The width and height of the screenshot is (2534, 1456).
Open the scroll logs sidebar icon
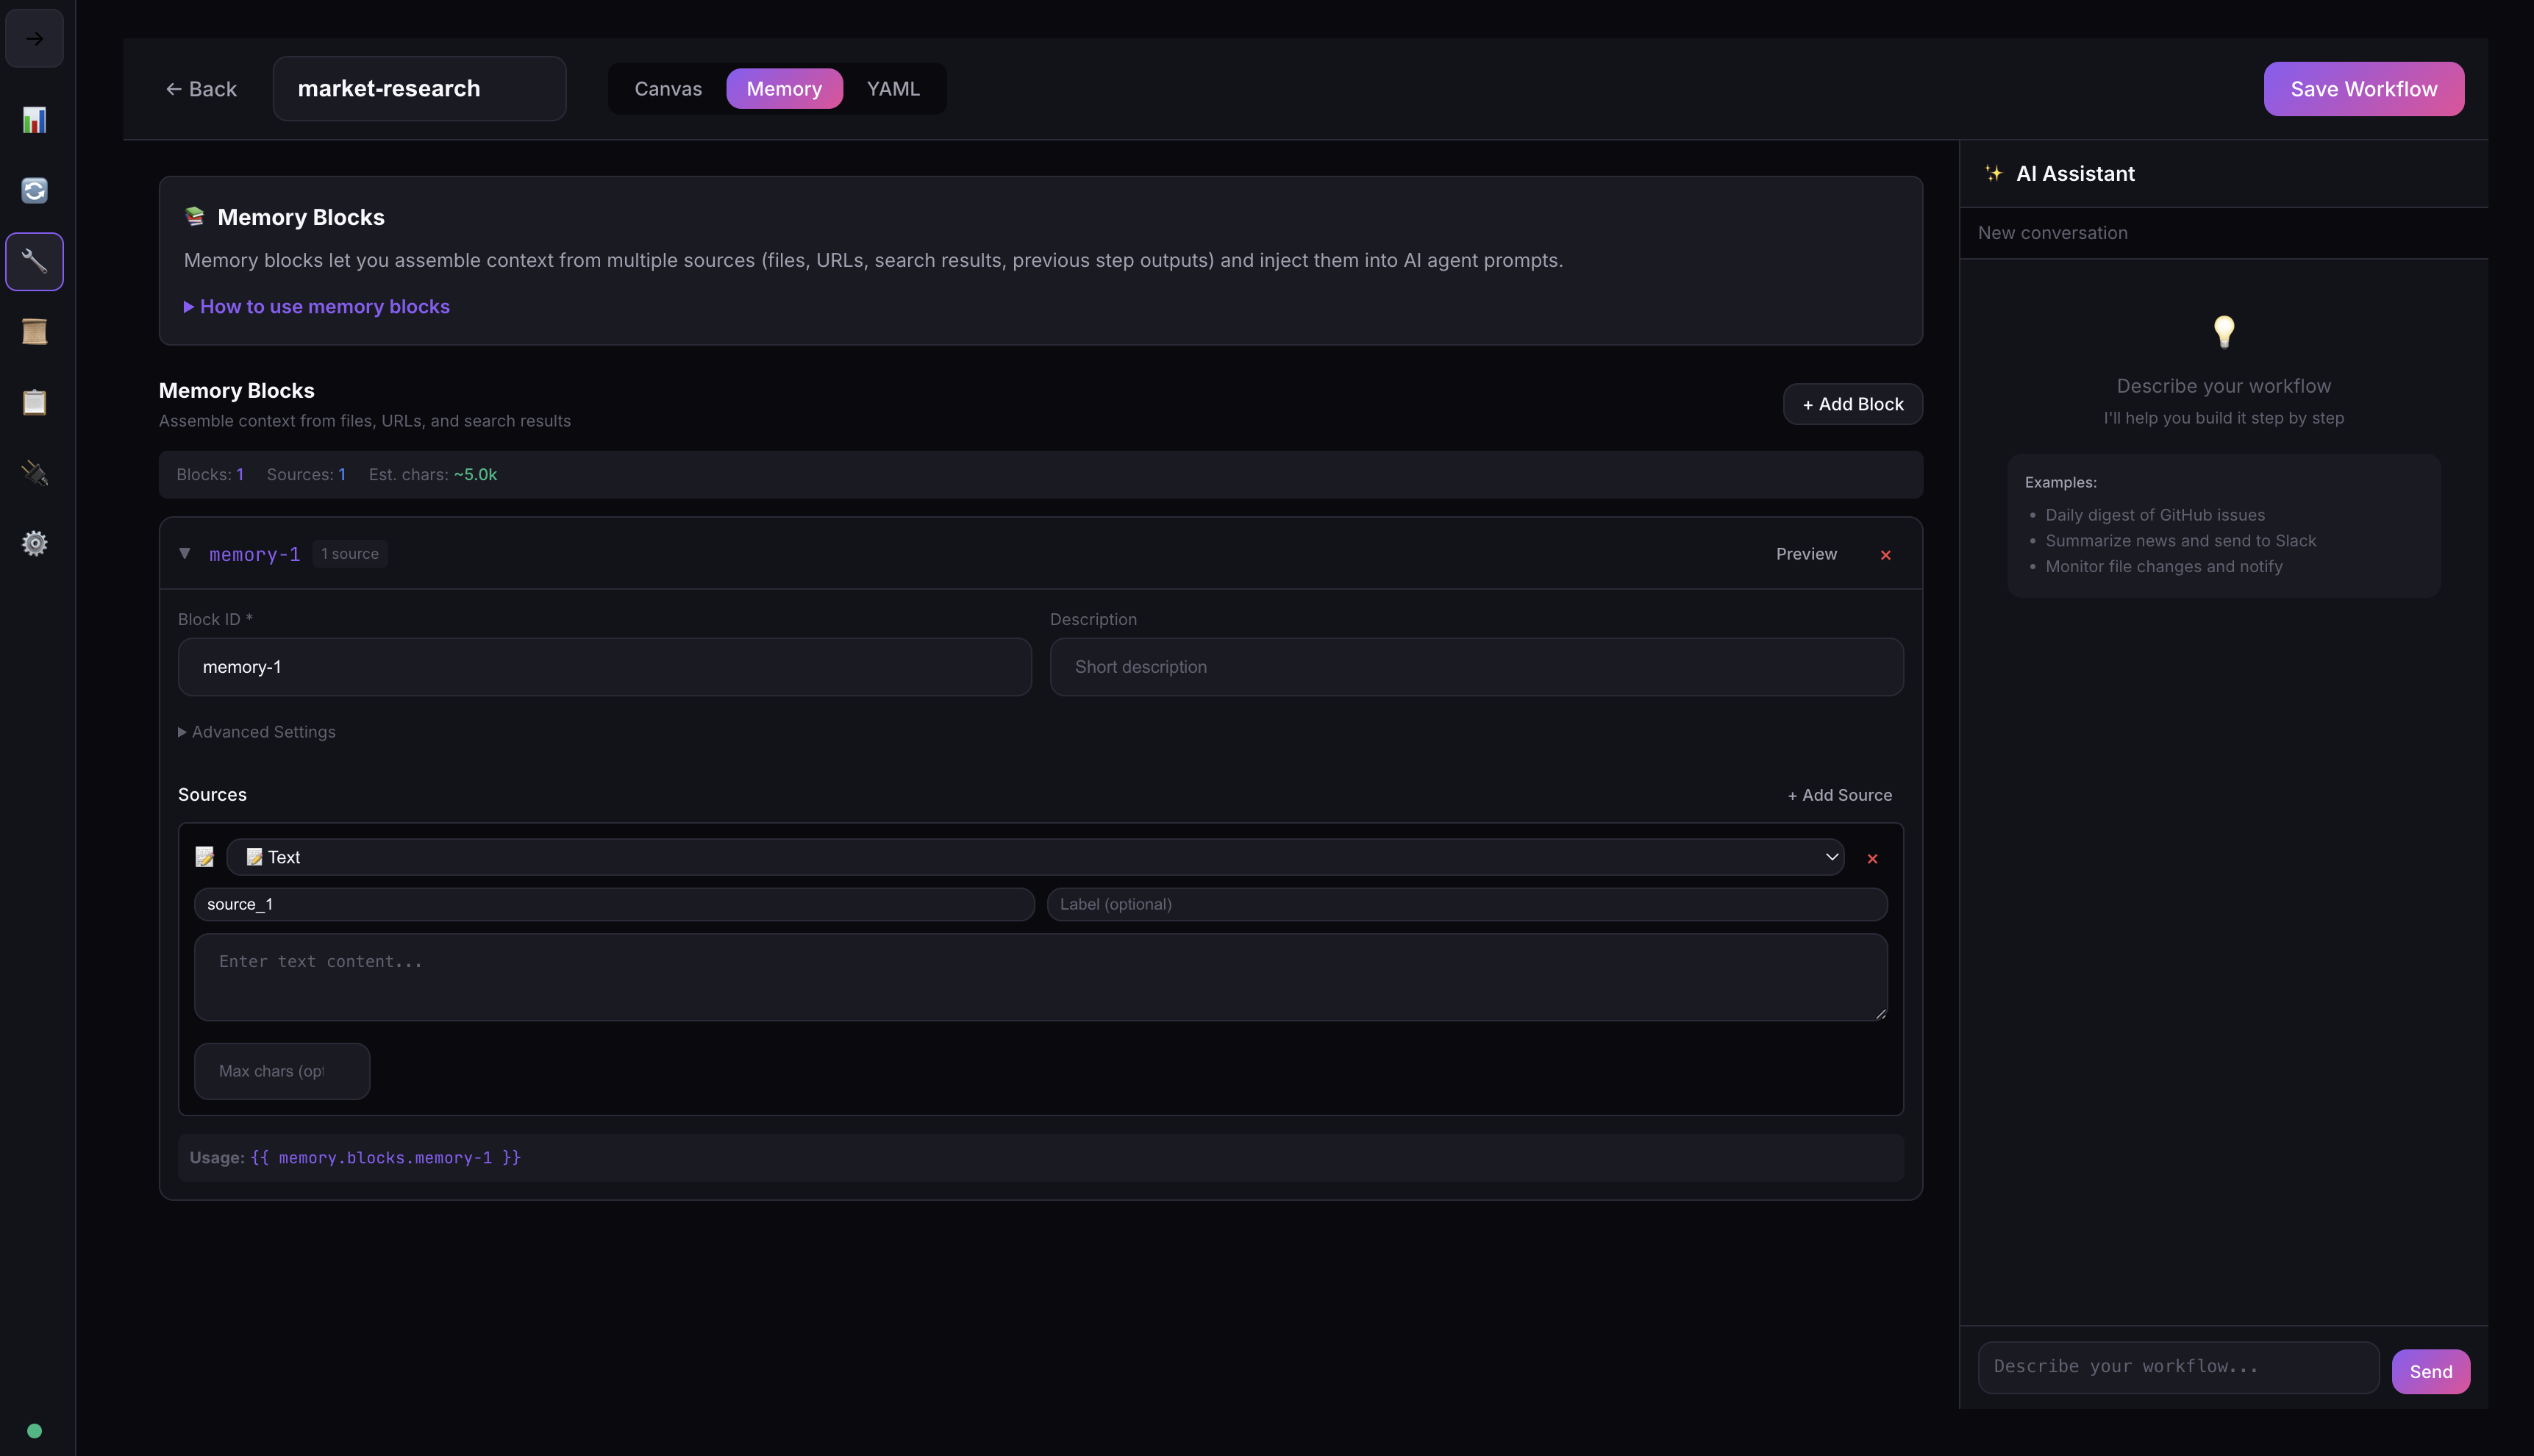(x=34, y=332)
